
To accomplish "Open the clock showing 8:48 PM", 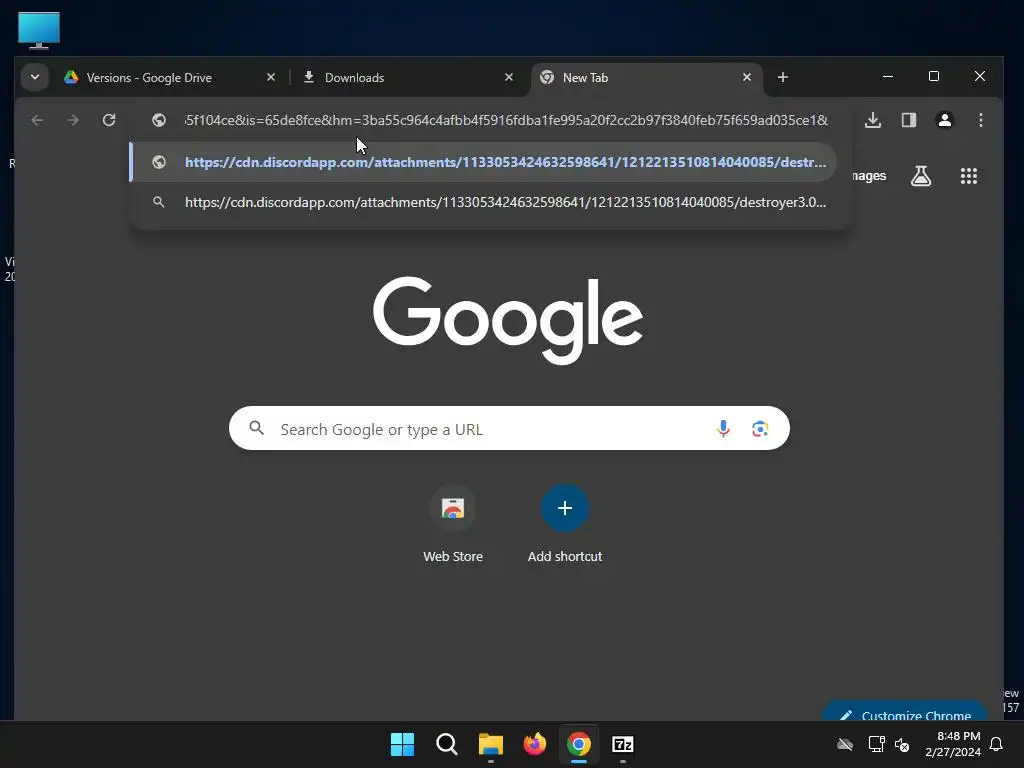I will 953,744.
